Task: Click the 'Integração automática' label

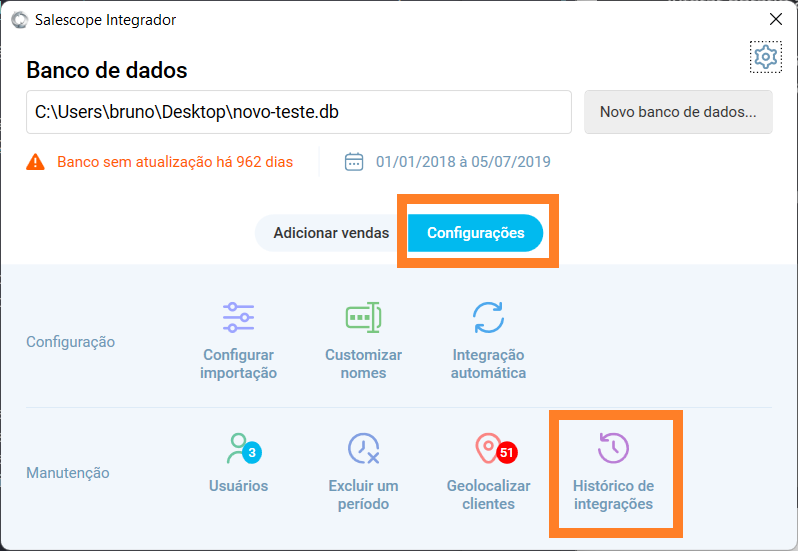Action: pyautogui.click(x=489, y=364)
